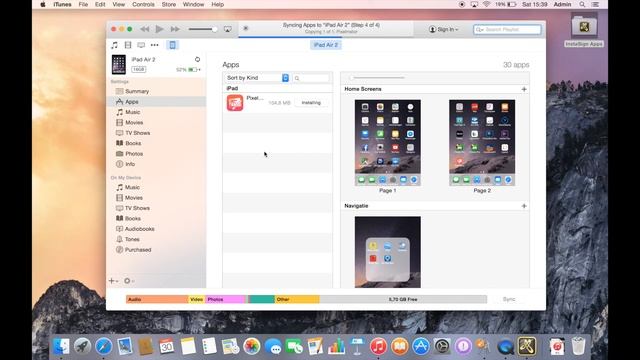
Task: Click the plus add button below the sidebar
Action: (113, 281)
